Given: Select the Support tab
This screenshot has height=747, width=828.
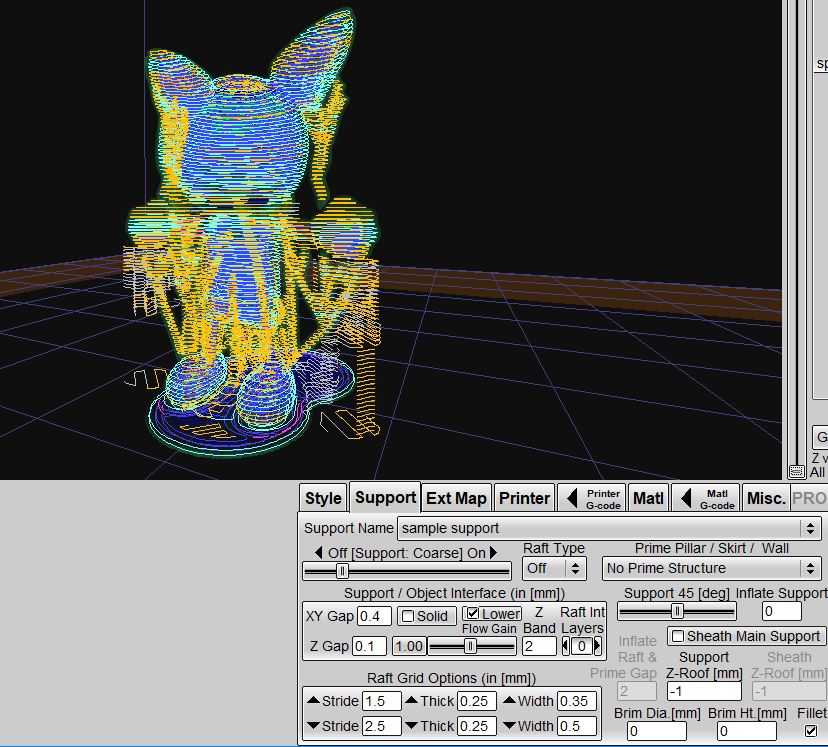Looking at the screenshot, I should coord(385,497).
